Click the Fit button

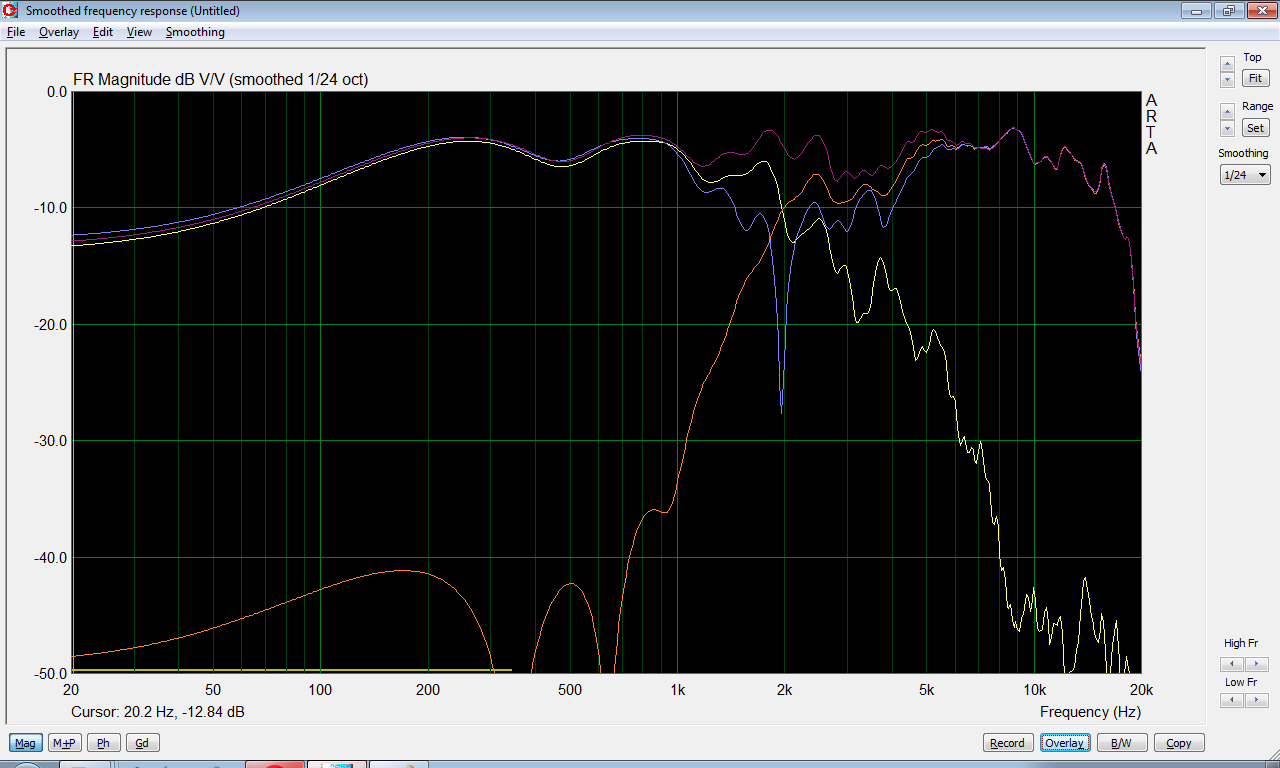point(1255,78)
